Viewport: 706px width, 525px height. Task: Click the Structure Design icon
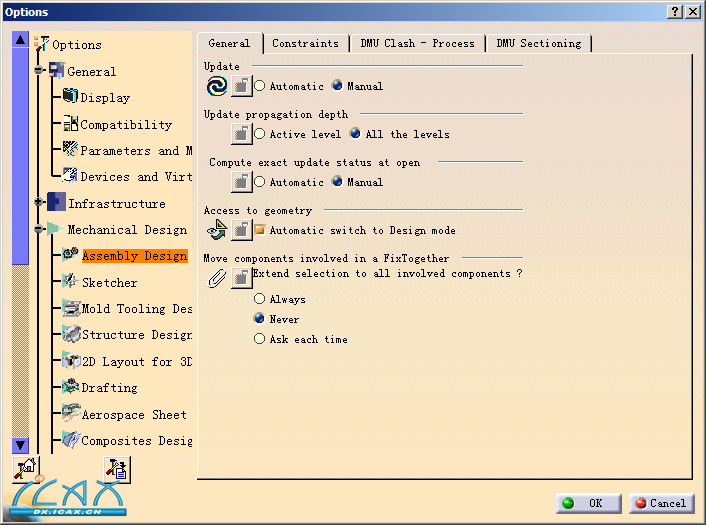click(x=71, y=334)
